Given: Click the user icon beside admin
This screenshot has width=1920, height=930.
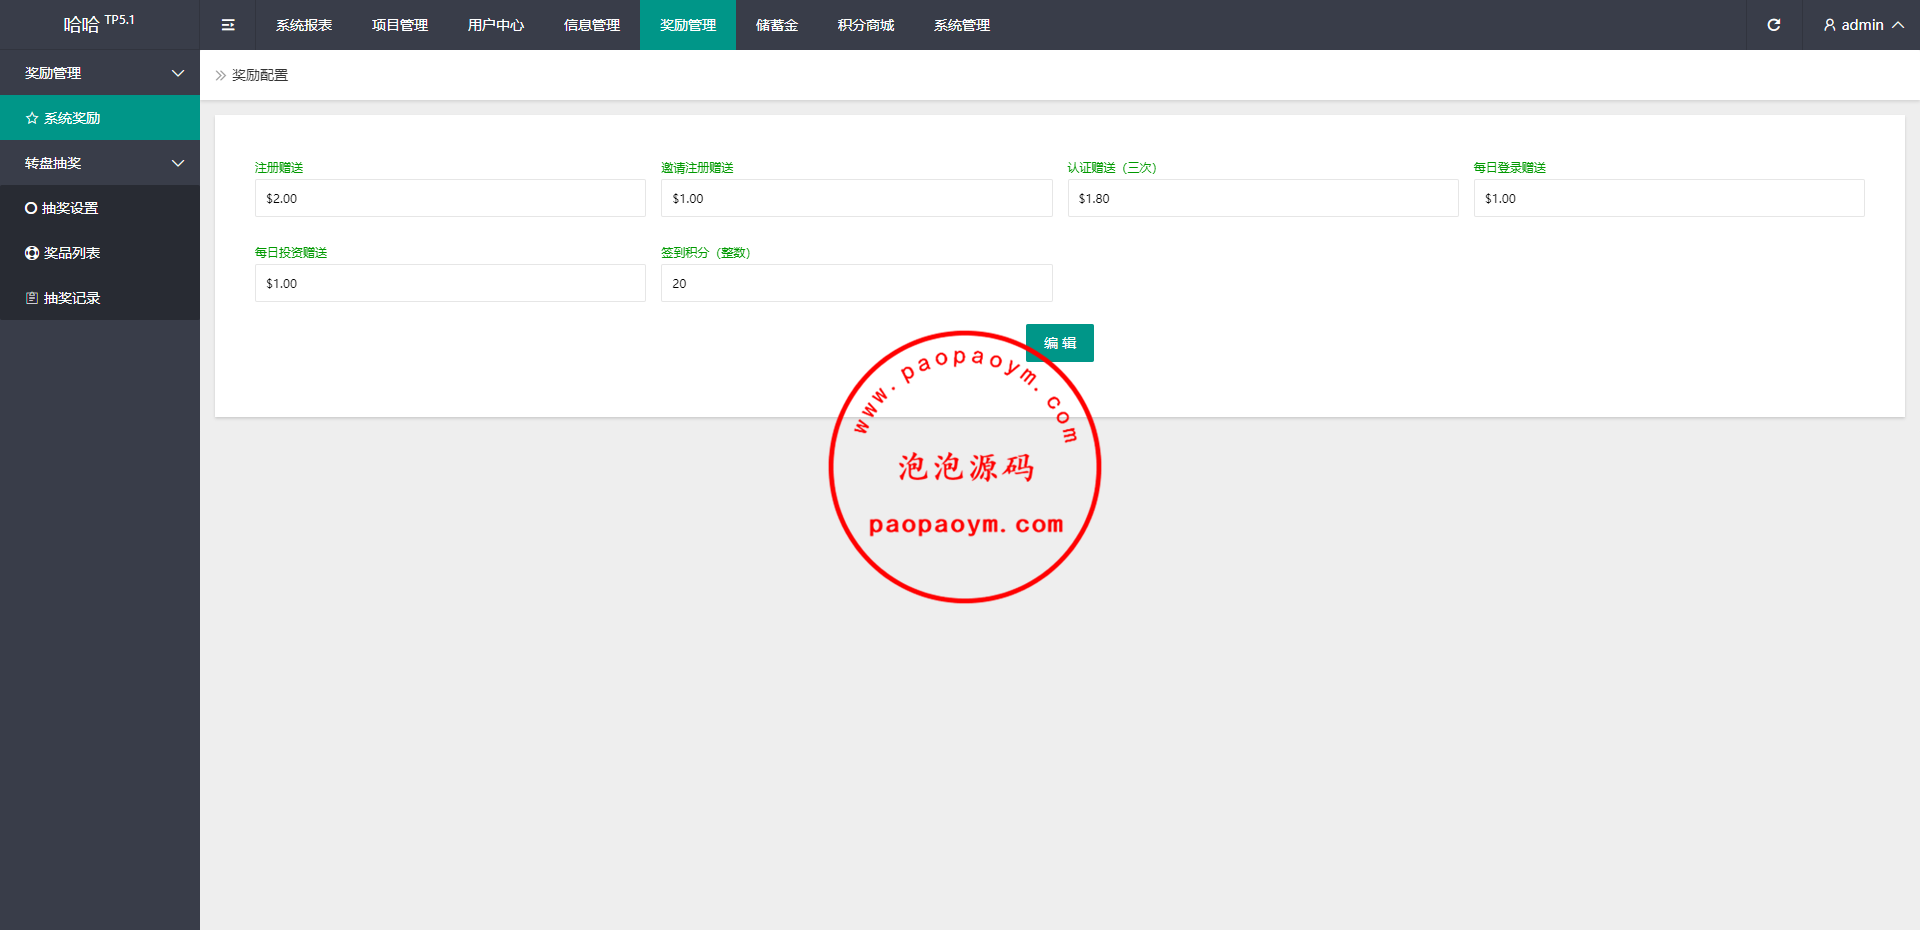Looking at the screenshot, I should pyautogui.click(x=1829, y=25).
